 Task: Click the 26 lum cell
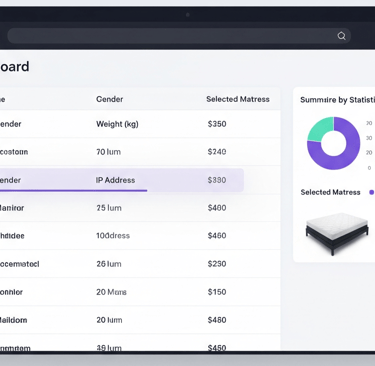[109, 264]
